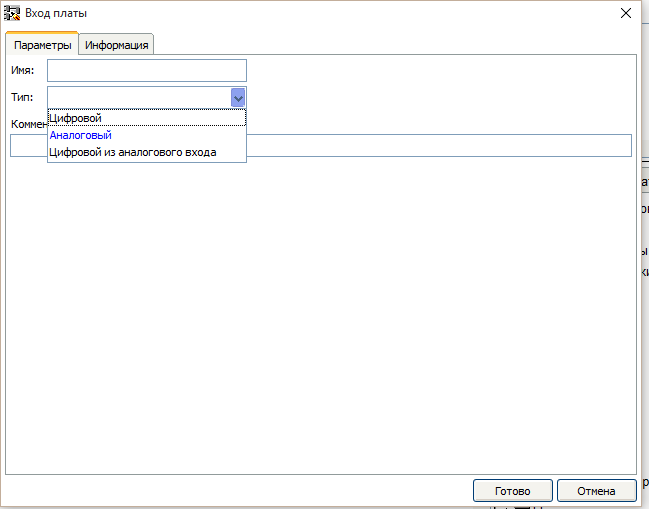Pick Цифровой из аналогового входа option
This screenshot has height=509, width=649.
tap(147, 152)
